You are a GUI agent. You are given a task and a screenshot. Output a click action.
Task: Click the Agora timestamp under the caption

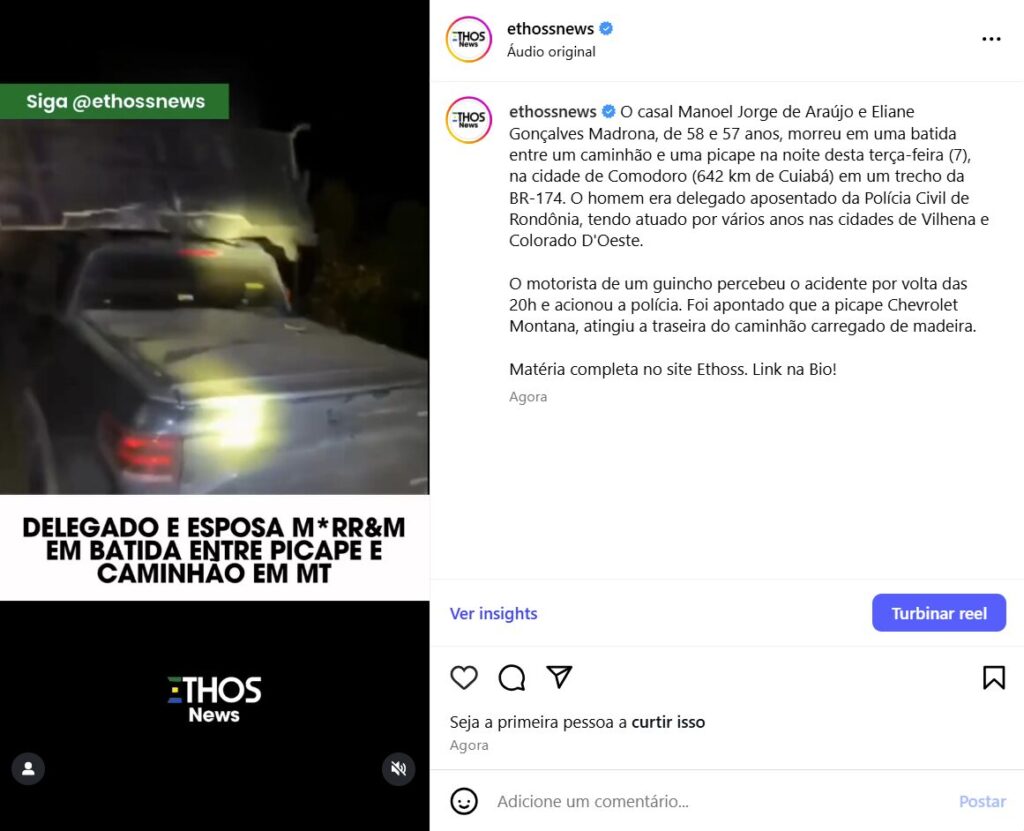pyautogui.click(x=528, y=397)
